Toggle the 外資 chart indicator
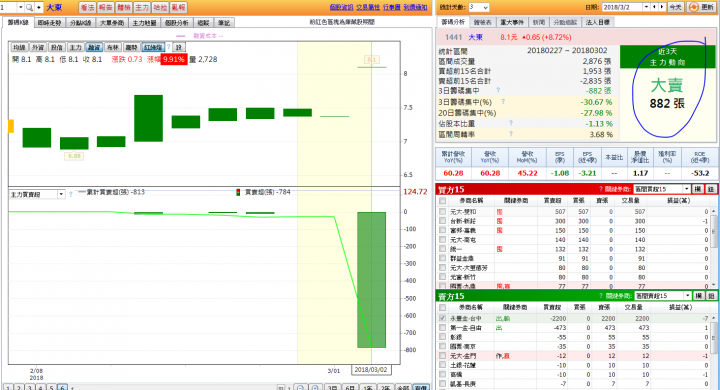720x390 pixels. (38, 47)
